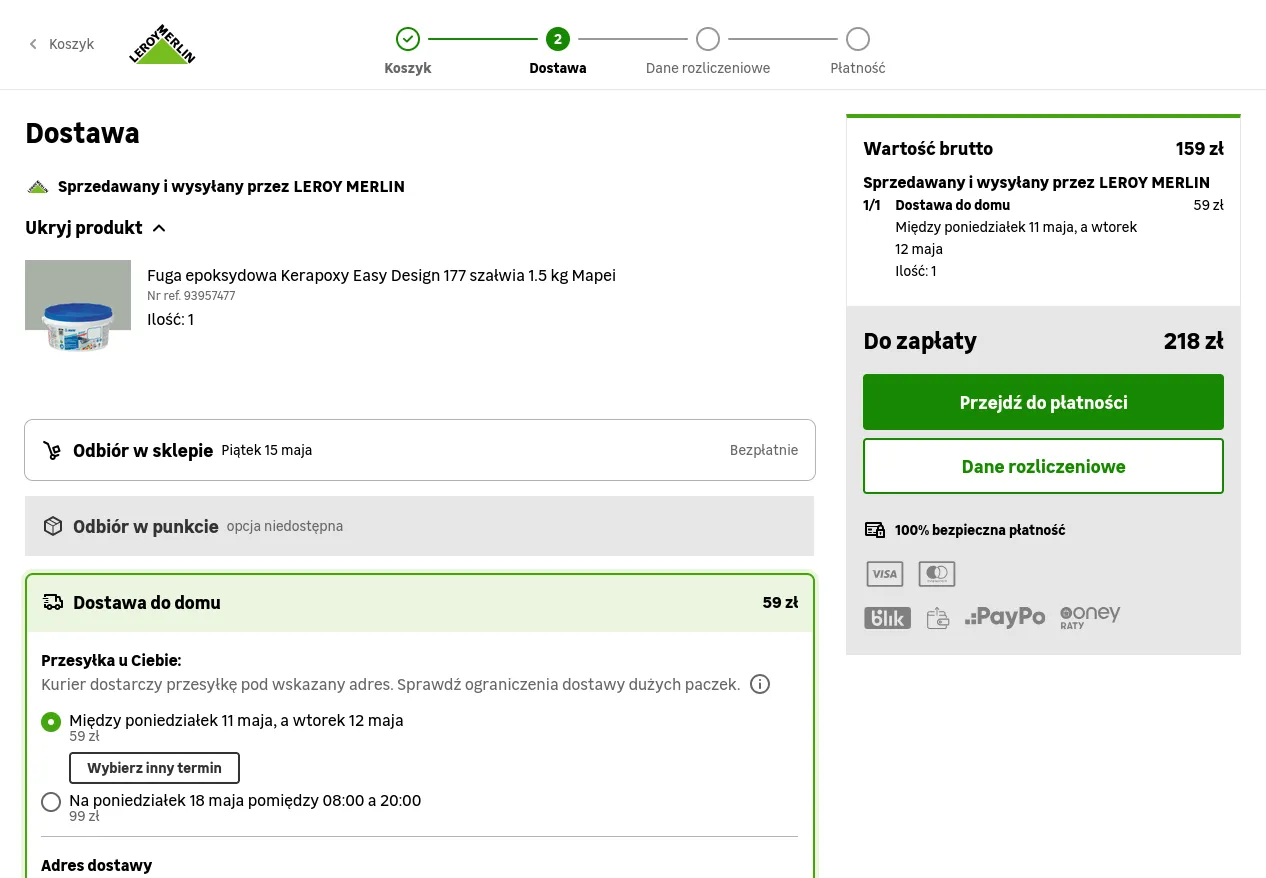
Task: Click the Dane rozliczeniowe step label
Action: coord(708,68)
